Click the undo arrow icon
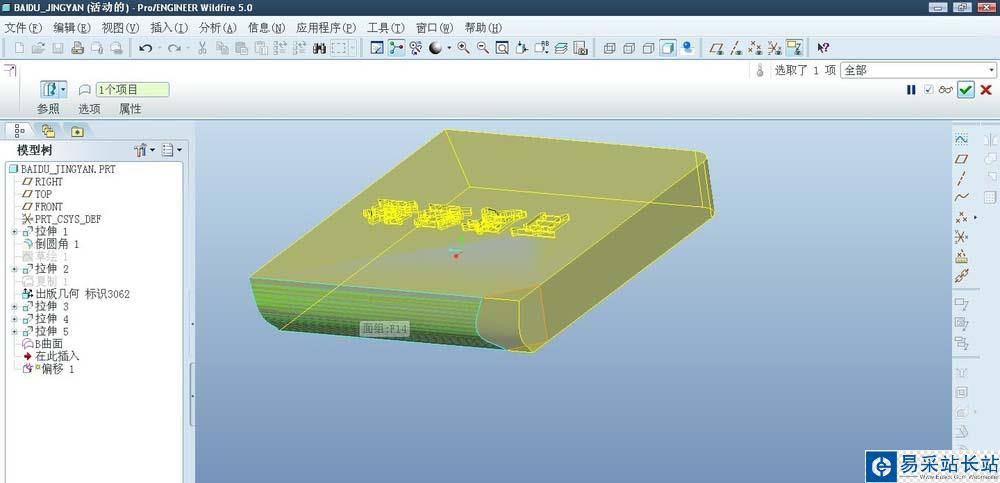Image resolution: width=1000 pixels, height=483 pixels. point(145,48)
